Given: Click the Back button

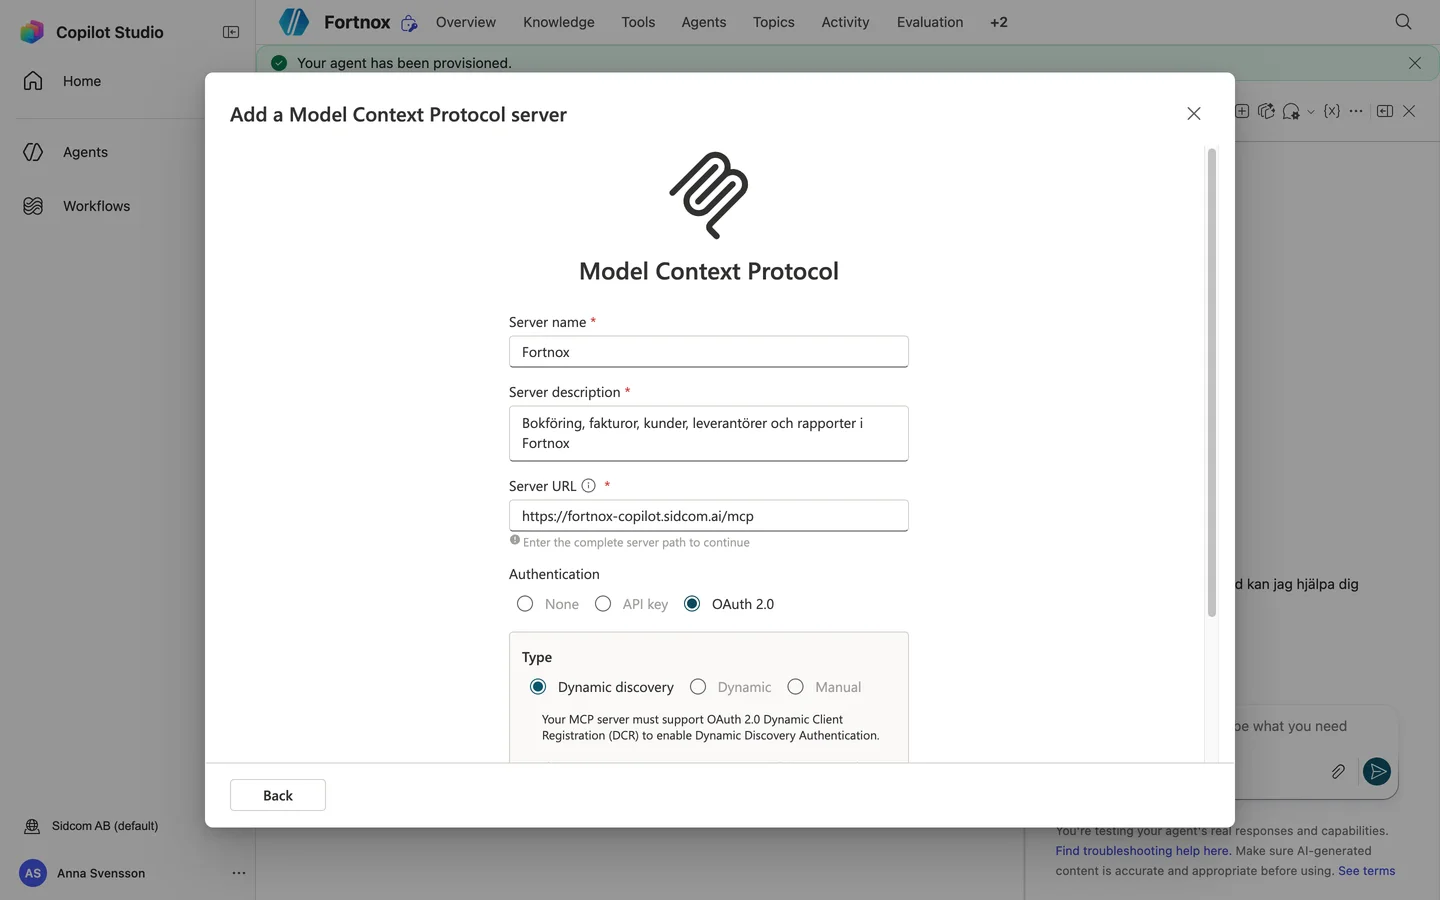Looking at the screenshot, I should tap(278, 795).
